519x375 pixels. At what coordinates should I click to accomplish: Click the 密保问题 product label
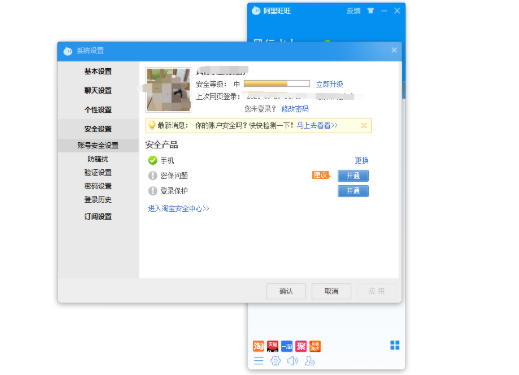tap(174, 176)
